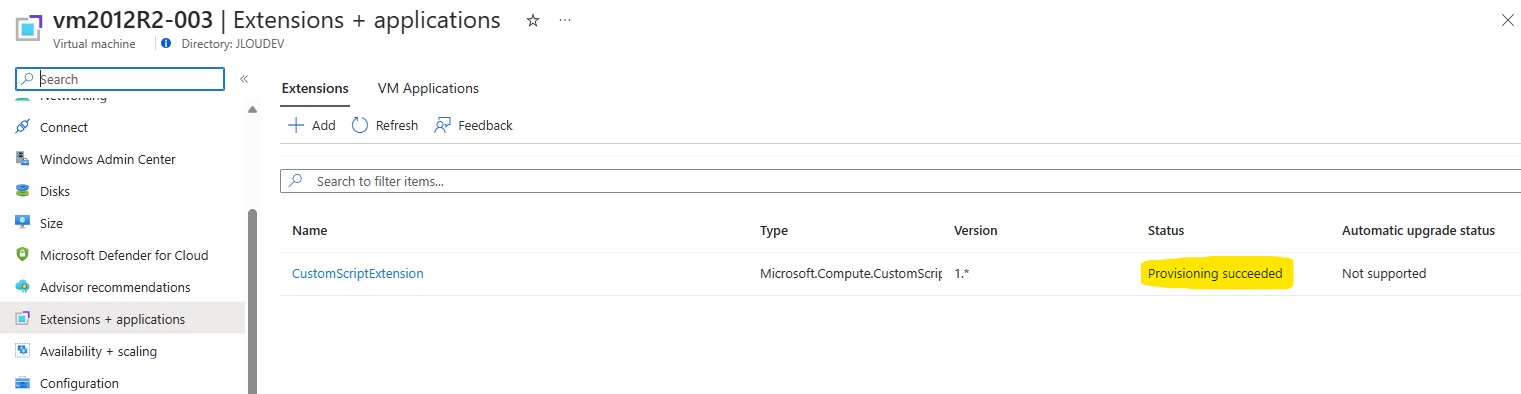Click the Configuration toolbox icon

(x=22, y=383)
